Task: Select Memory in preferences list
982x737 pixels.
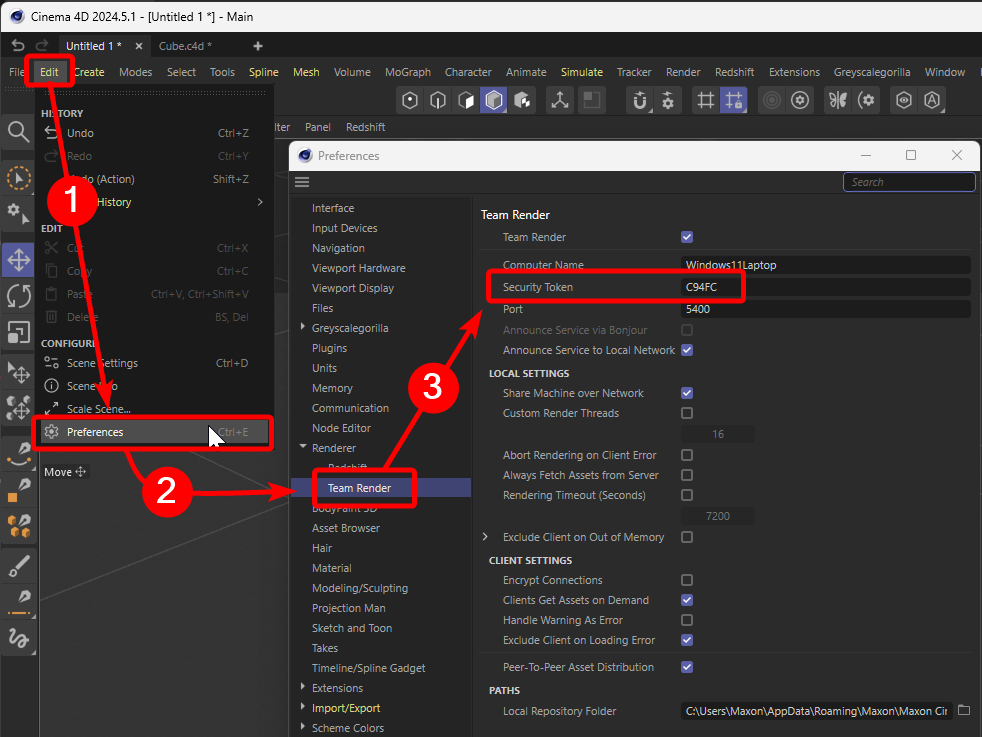Action: (332, 388)
